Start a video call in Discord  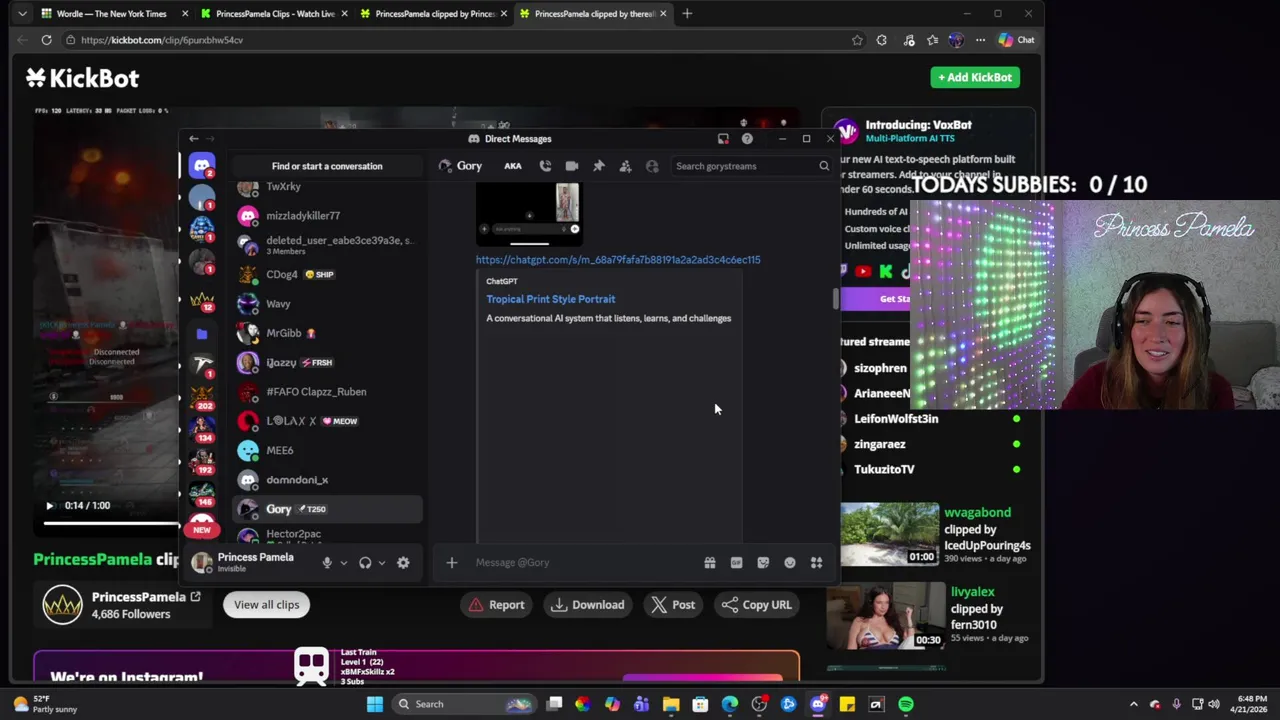[x=572, y=166]
